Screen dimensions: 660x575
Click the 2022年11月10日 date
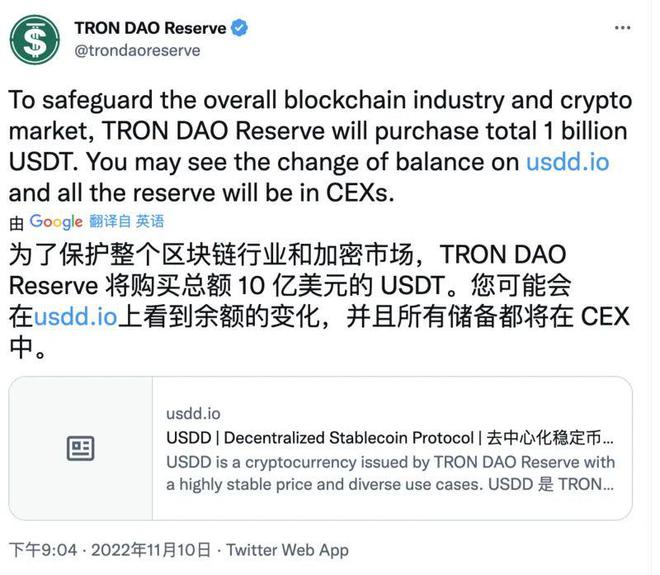(149, 550)
